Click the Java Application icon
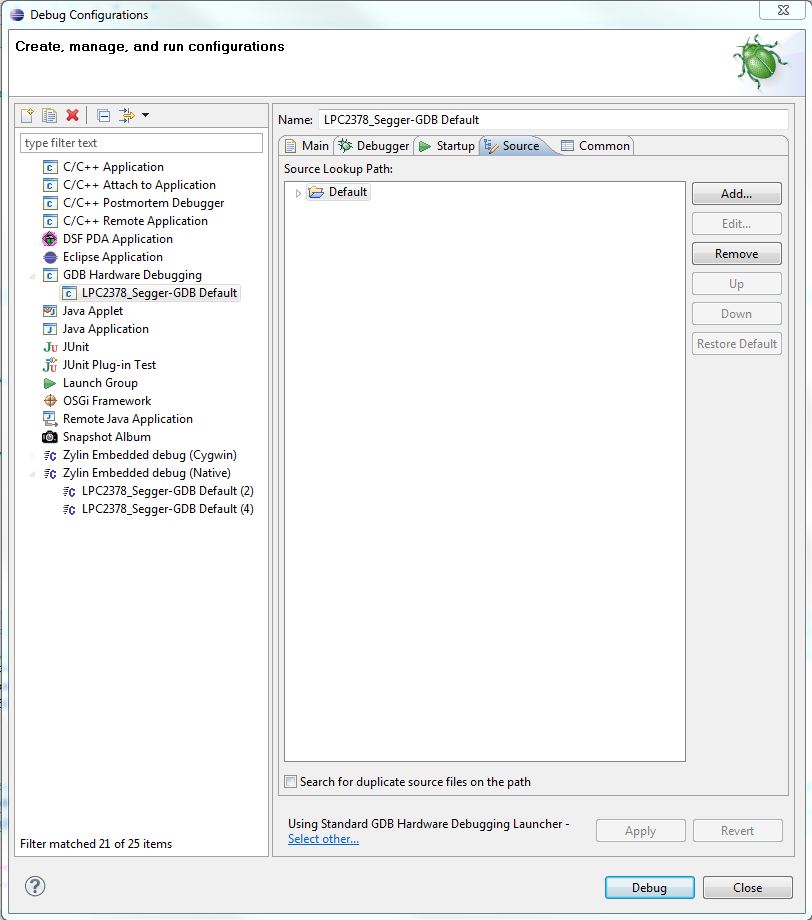 click(x=50, y=329)
